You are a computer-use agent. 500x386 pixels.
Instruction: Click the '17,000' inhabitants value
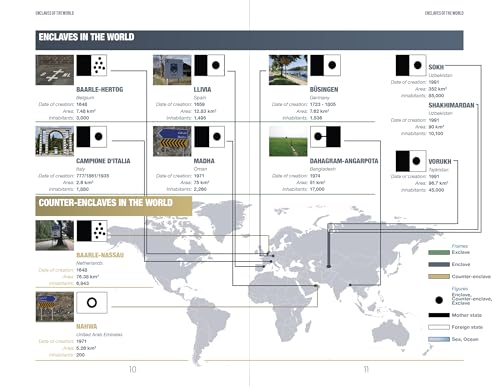click(x=317, y=189)
